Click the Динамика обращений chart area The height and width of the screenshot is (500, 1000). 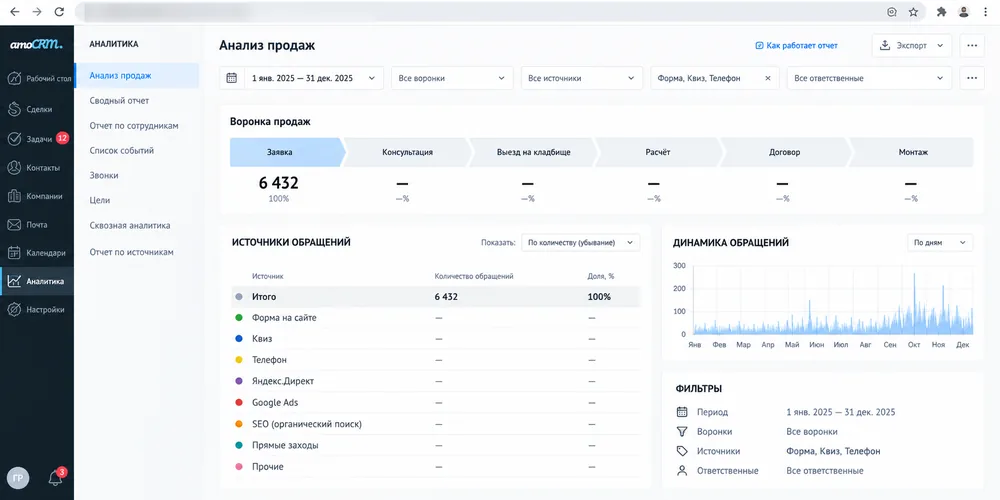(x=832, y=300)
